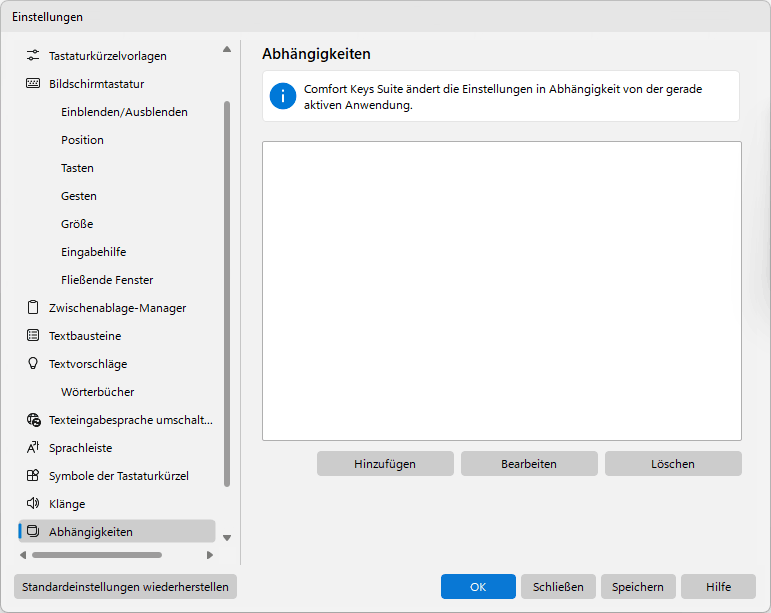This screenshot has height=613, width=771.
Task: Click the Comfort Keys Suite info text
Action: coord(503,97)
